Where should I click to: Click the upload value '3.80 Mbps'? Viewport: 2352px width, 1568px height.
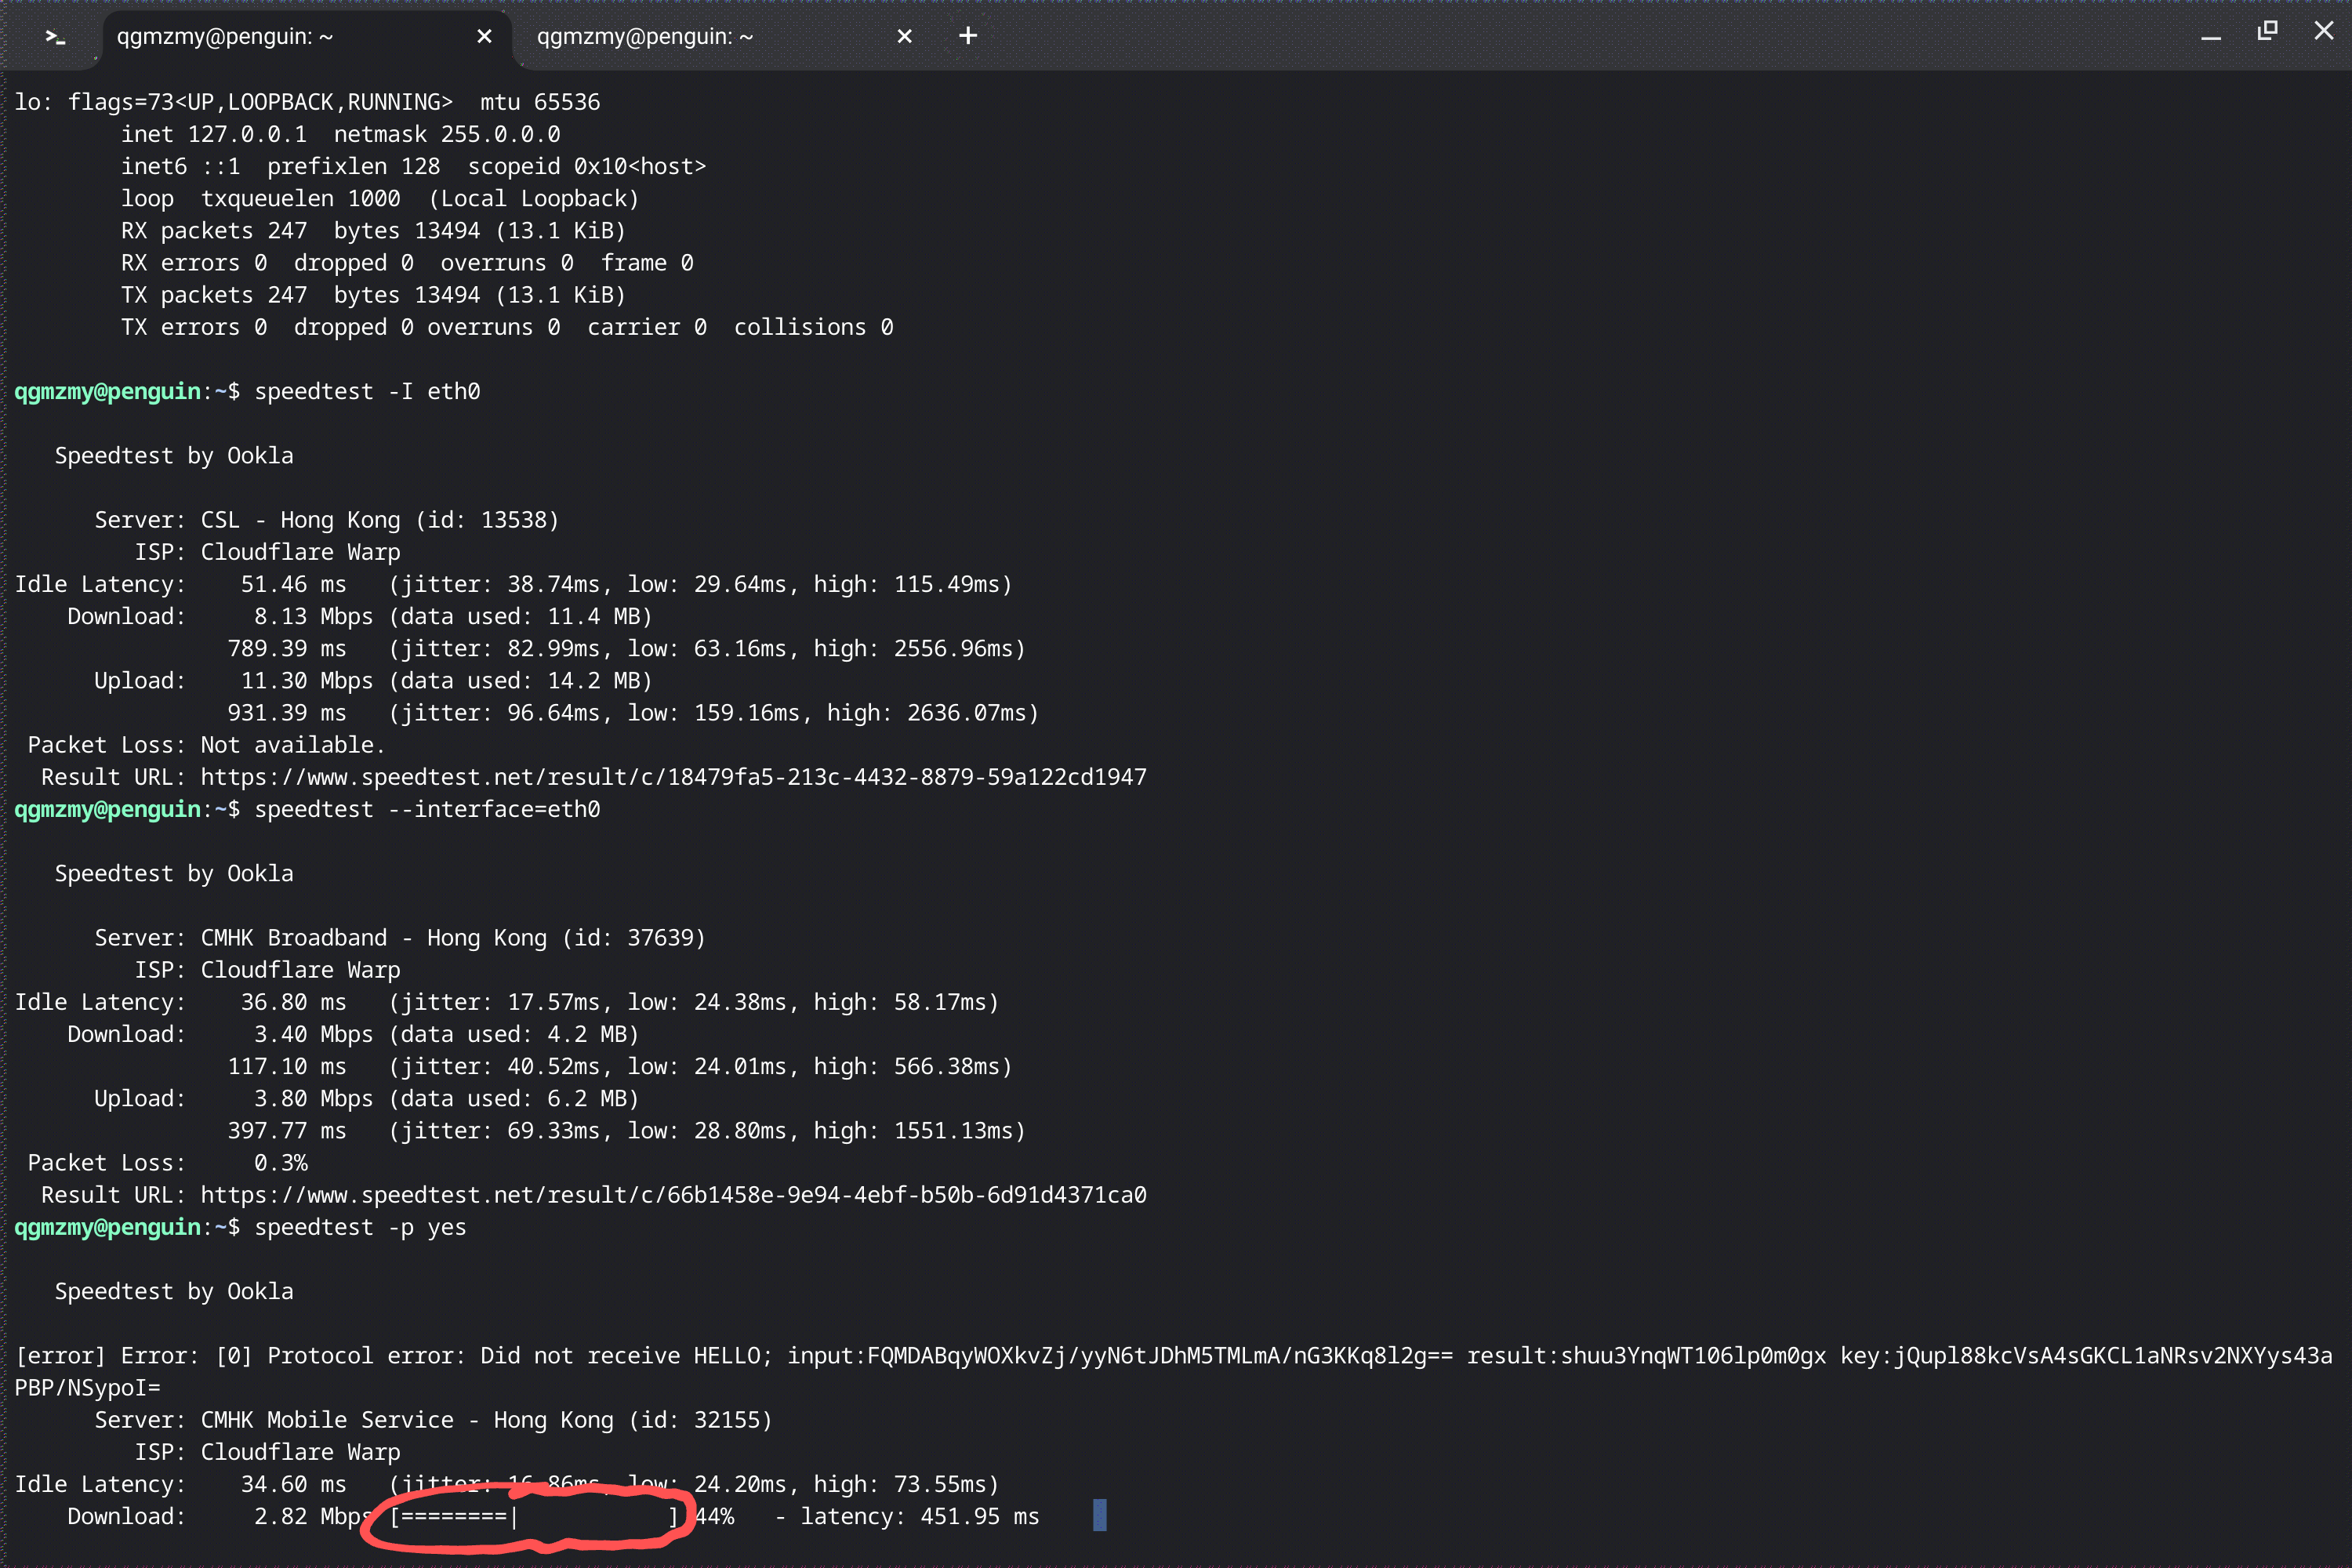313,1099
